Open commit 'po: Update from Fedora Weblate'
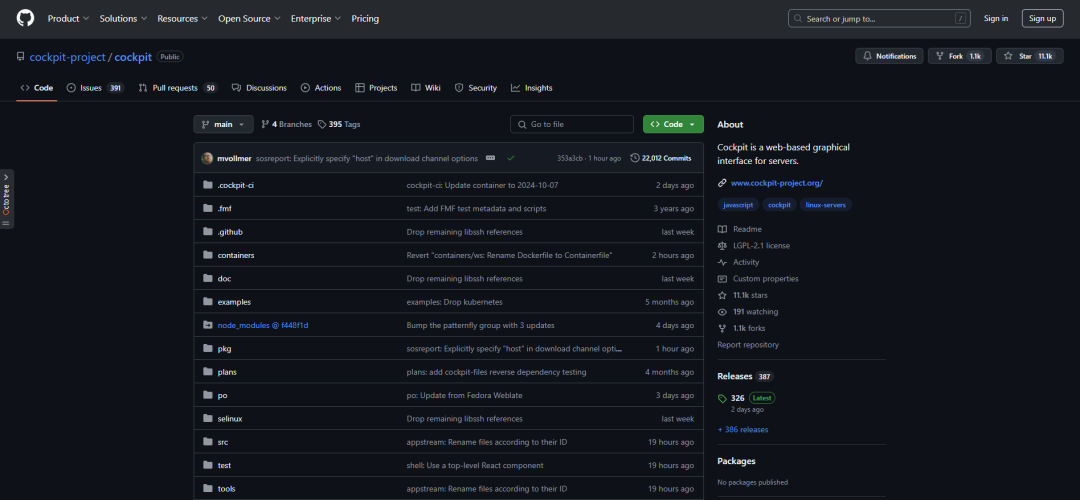This screenshot has height=500, width=1080. 465,395
